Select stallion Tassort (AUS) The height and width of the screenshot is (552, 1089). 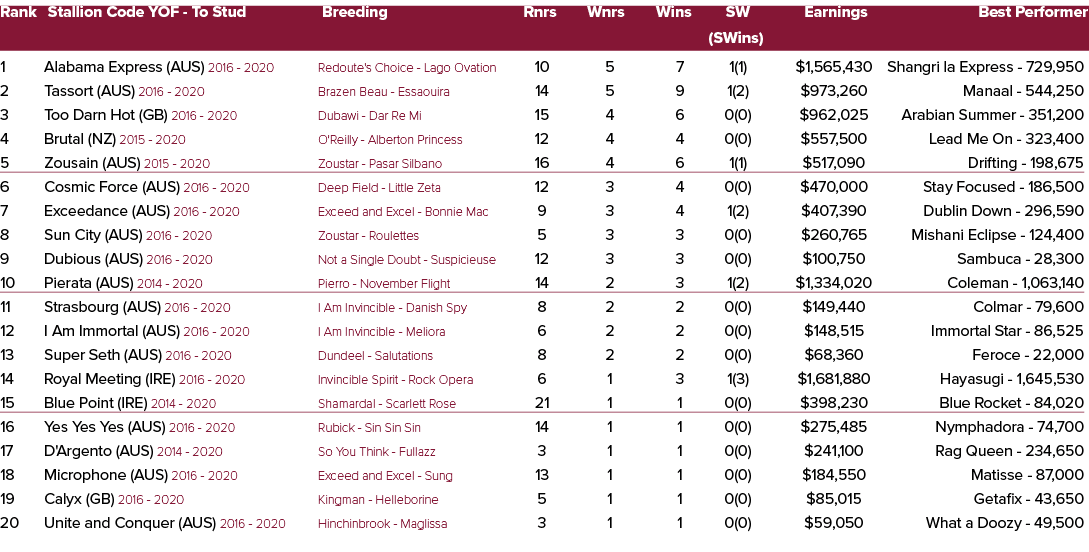coord(90,92)
